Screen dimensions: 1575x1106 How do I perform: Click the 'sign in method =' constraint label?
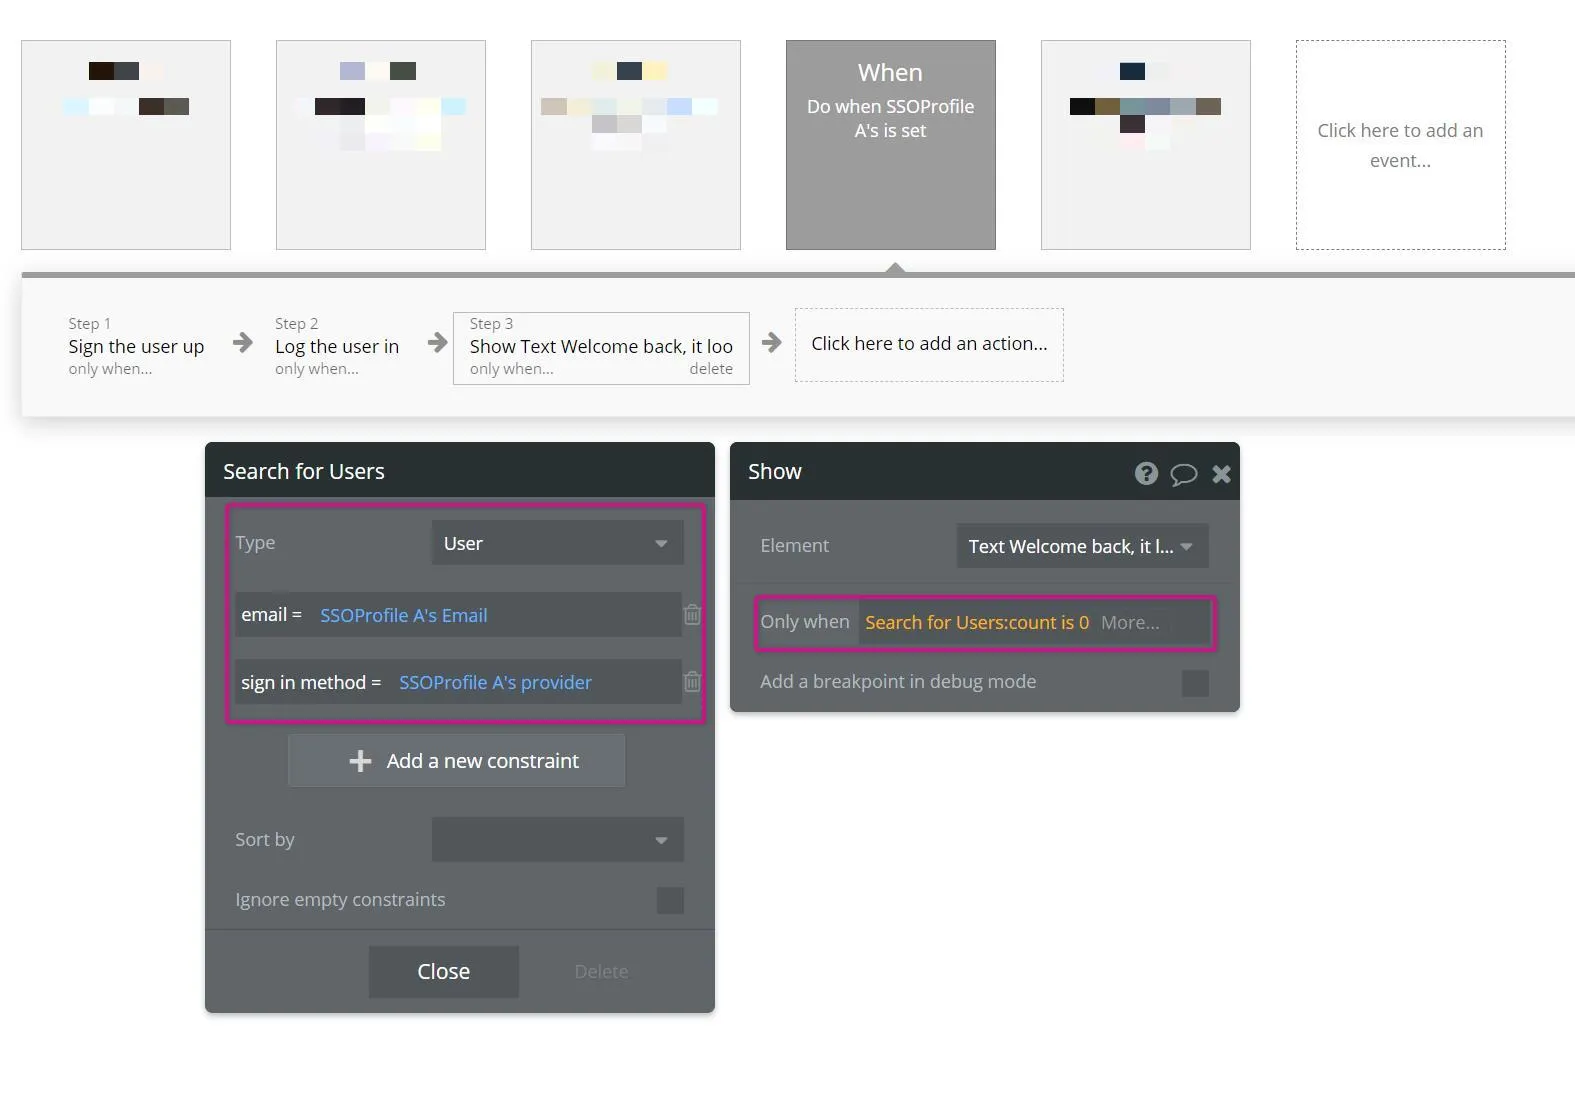click(311, 682)
